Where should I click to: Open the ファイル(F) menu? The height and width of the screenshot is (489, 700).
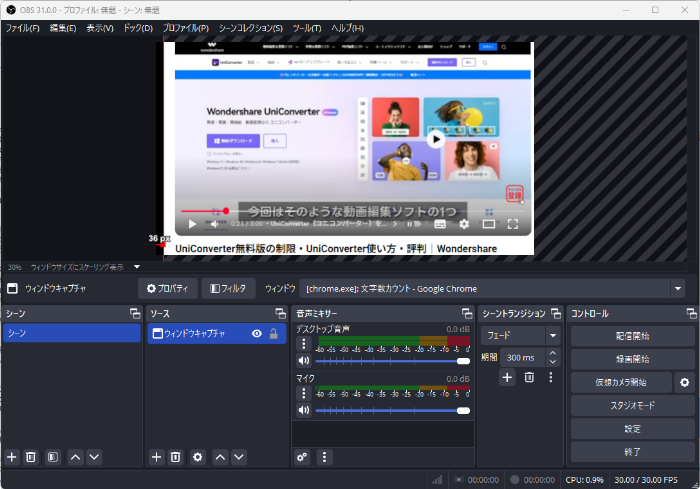click(22, 28)
